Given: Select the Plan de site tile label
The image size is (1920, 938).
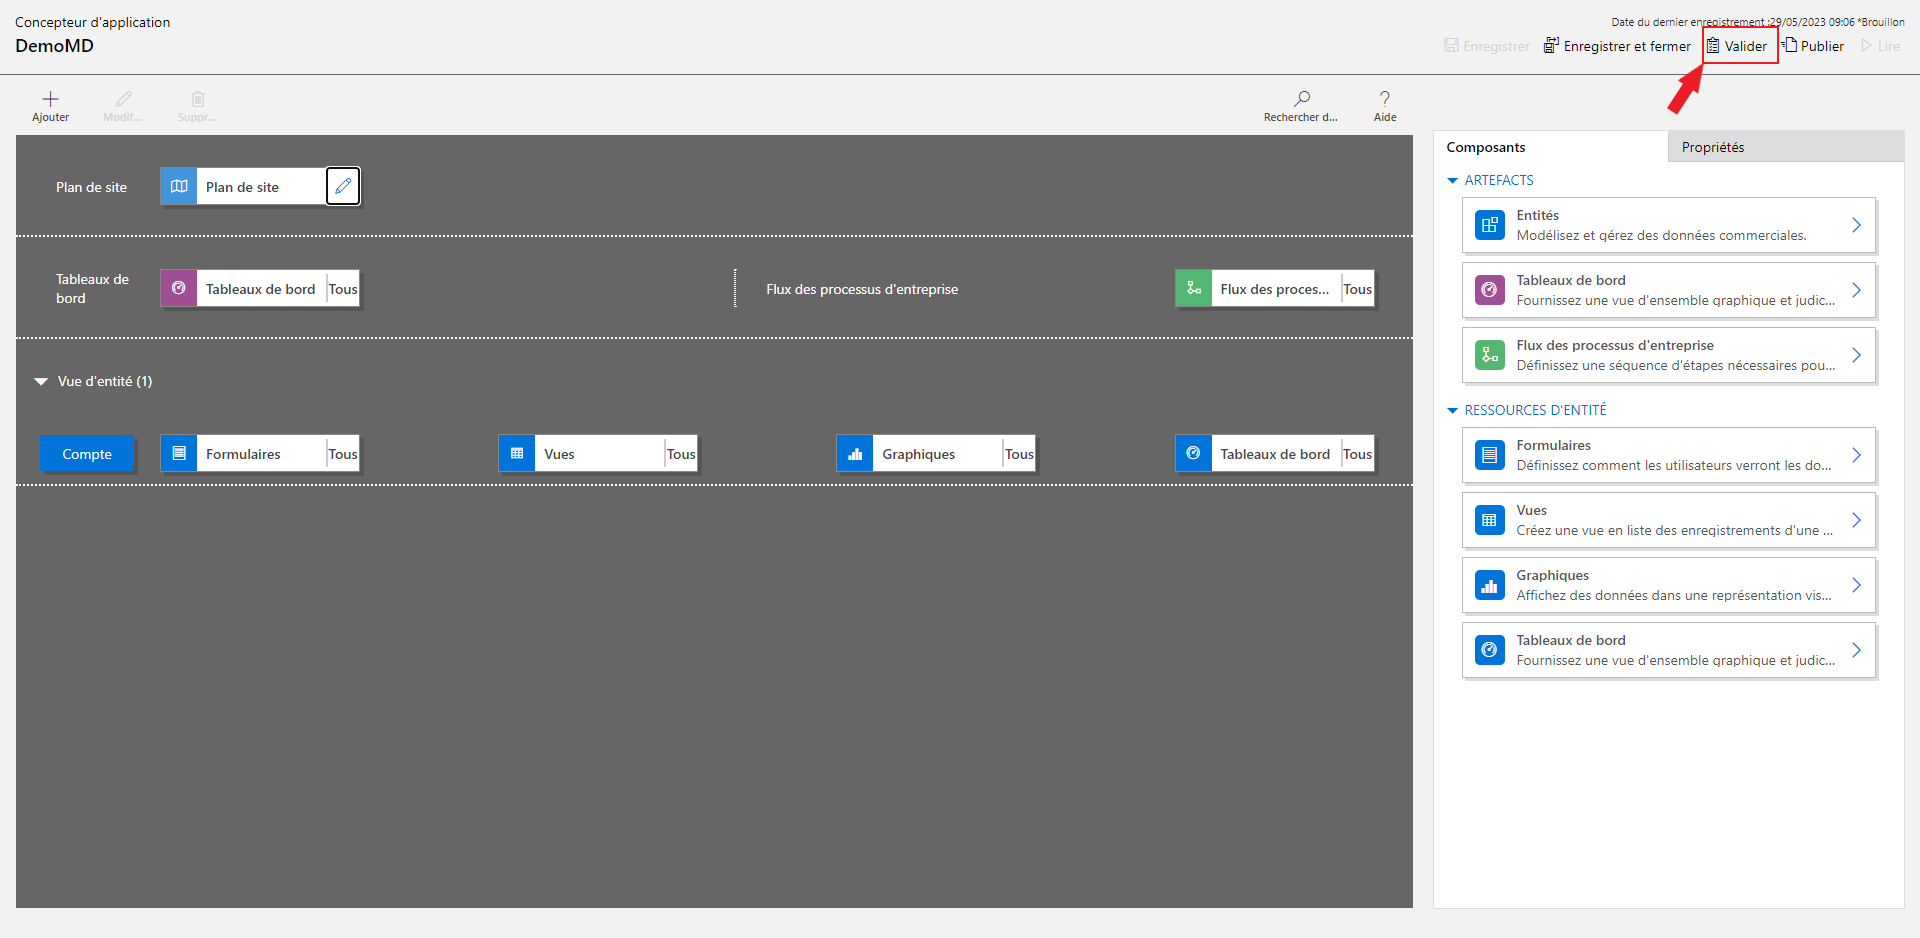Looking at the screenshot, I should coord(242,187).
